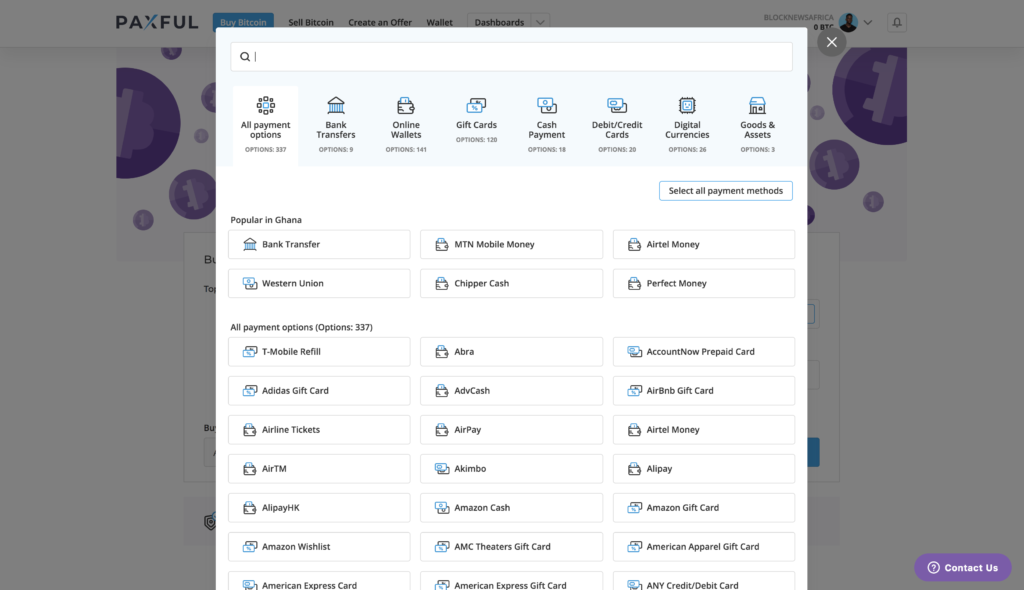The image size is (1024, 590).
Task: Select the AdvCash option
Action: tap(511, 391)
